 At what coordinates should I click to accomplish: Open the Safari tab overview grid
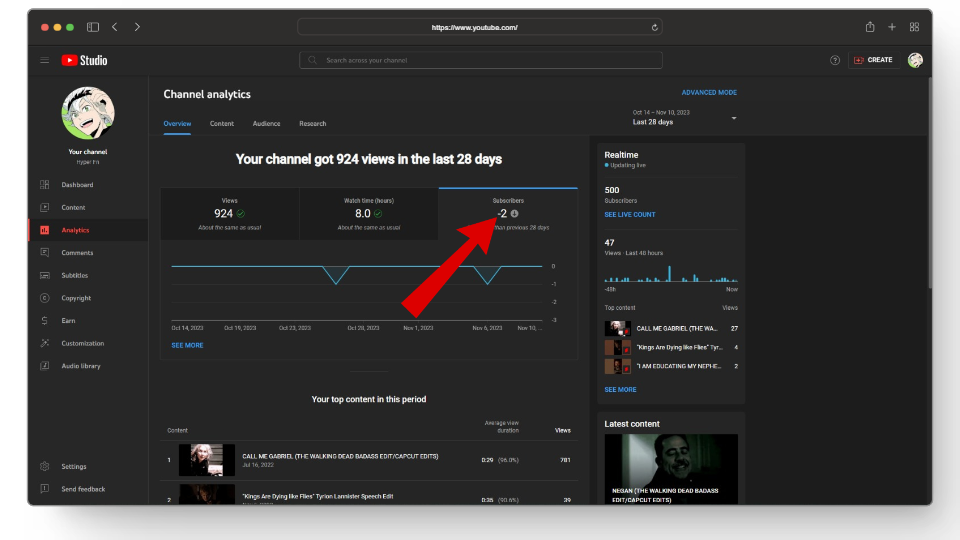coord(914,27)
